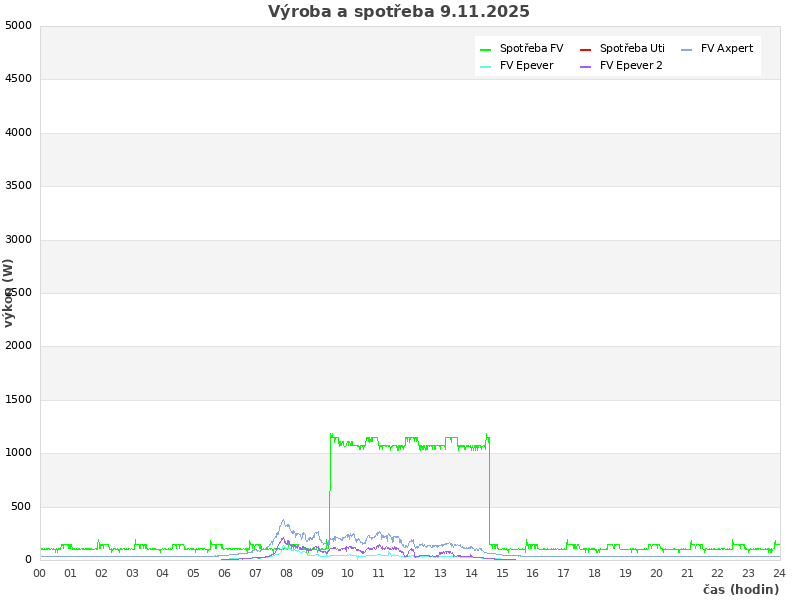This screenshot has height=600, width=800.
Task: Click the 3500 tick on the power axis
Action: pyautogui.click(x=18, y=186)
